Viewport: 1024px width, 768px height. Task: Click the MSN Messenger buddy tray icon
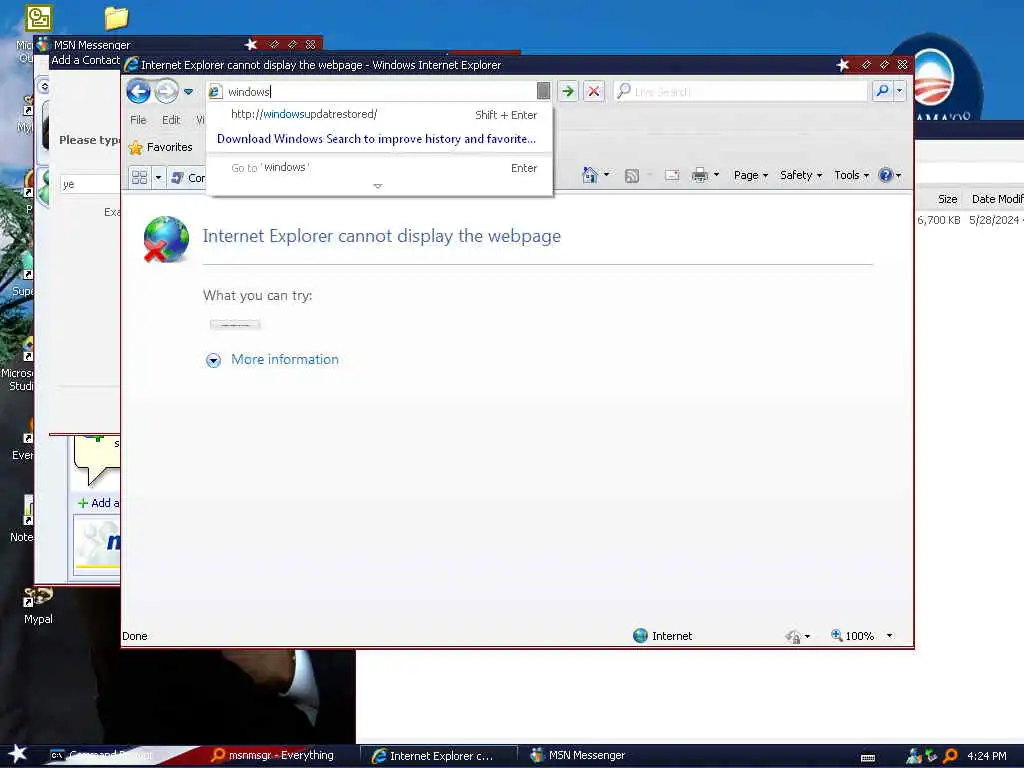[914, 756]
